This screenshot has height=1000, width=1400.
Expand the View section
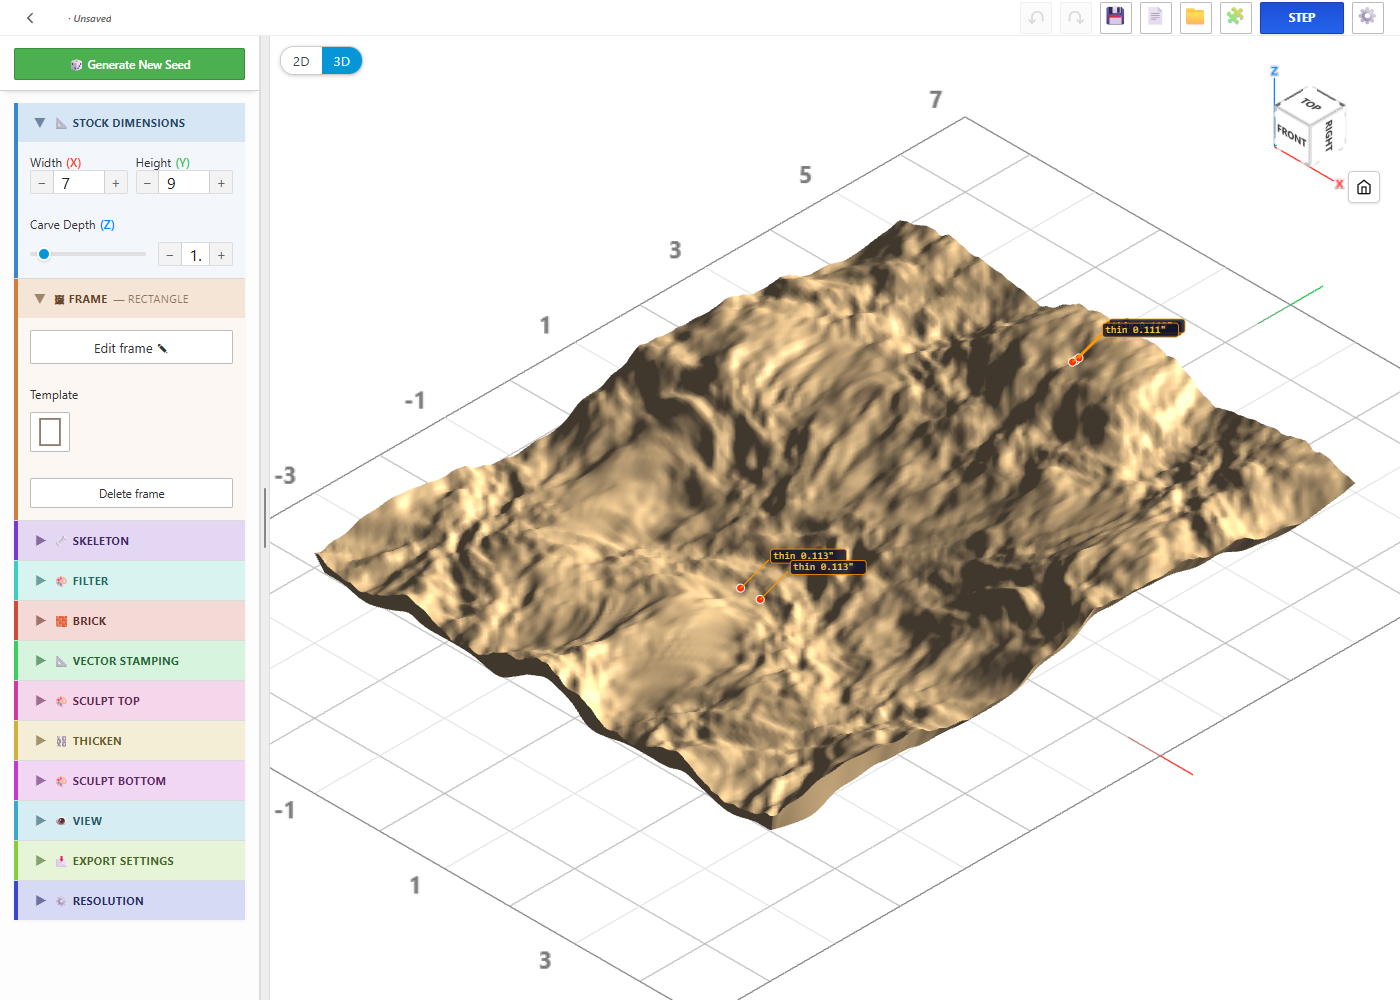pos(130,821)
